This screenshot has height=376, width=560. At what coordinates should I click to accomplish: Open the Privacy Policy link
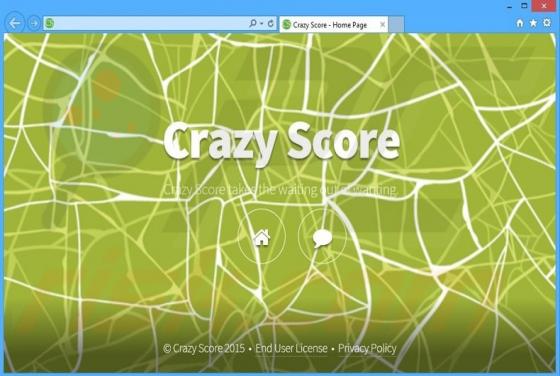pyautogui.click(x=367, y=348)
